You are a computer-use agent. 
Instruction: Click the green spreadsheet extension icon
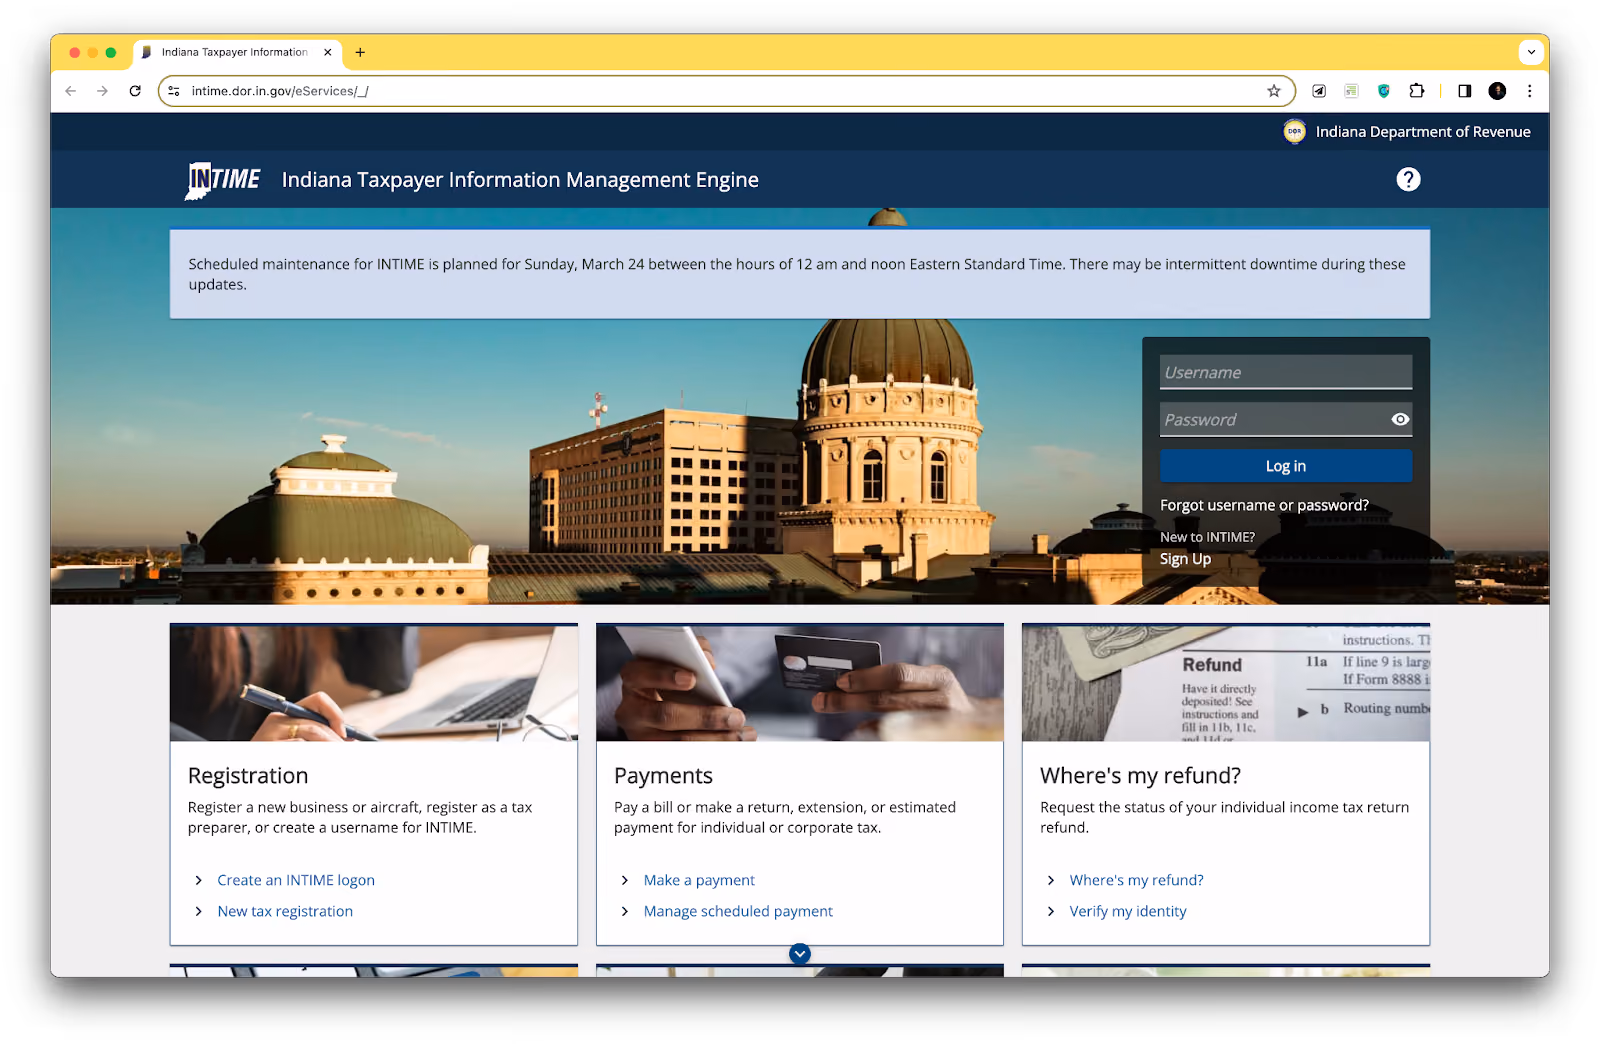[x=1351, y=91]
